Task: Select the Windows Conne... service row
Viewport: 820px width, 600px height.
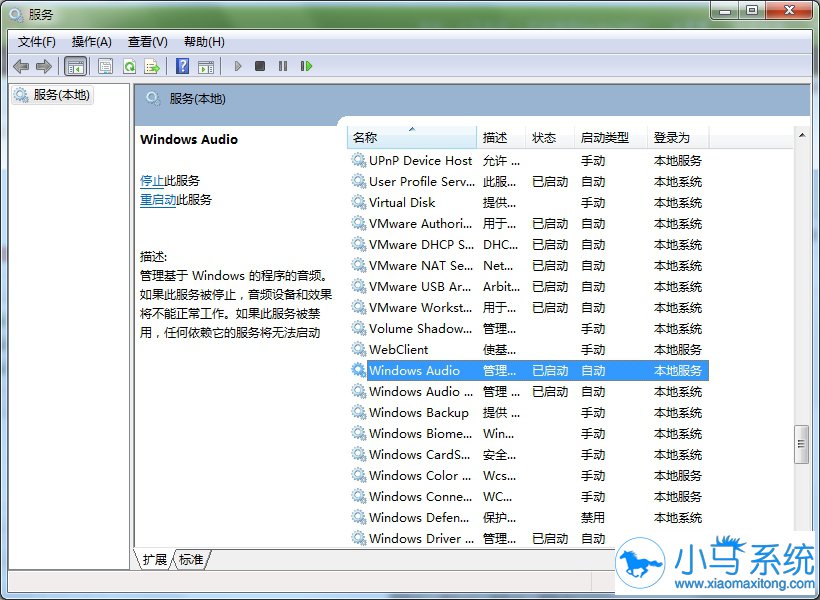Action: [x=528, y=496]
